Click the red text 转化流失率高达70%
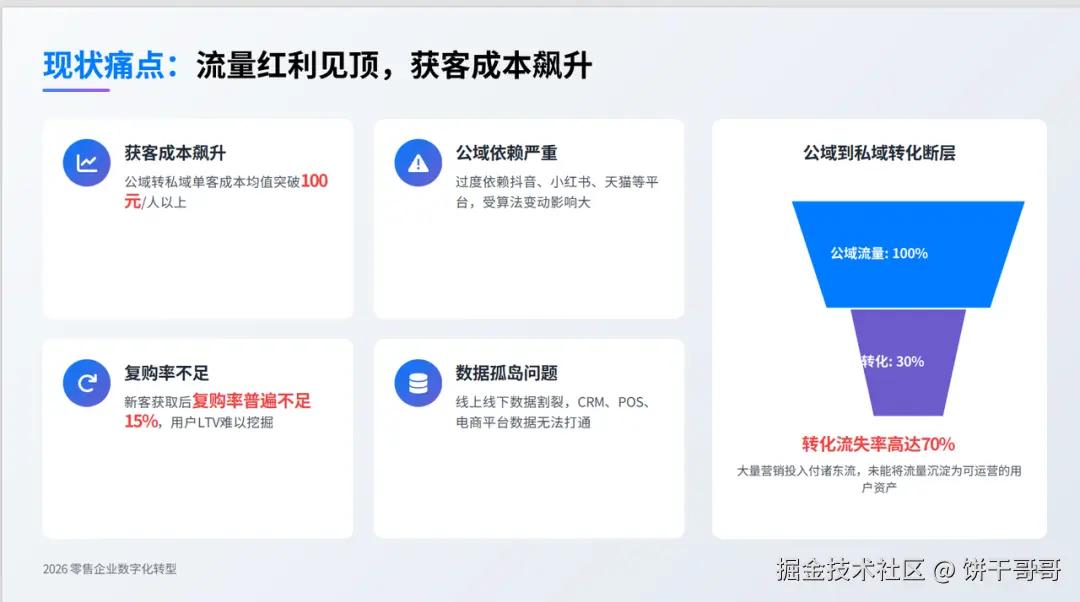The height and width of the screenshot is (602, 1080). coord(878,444)
